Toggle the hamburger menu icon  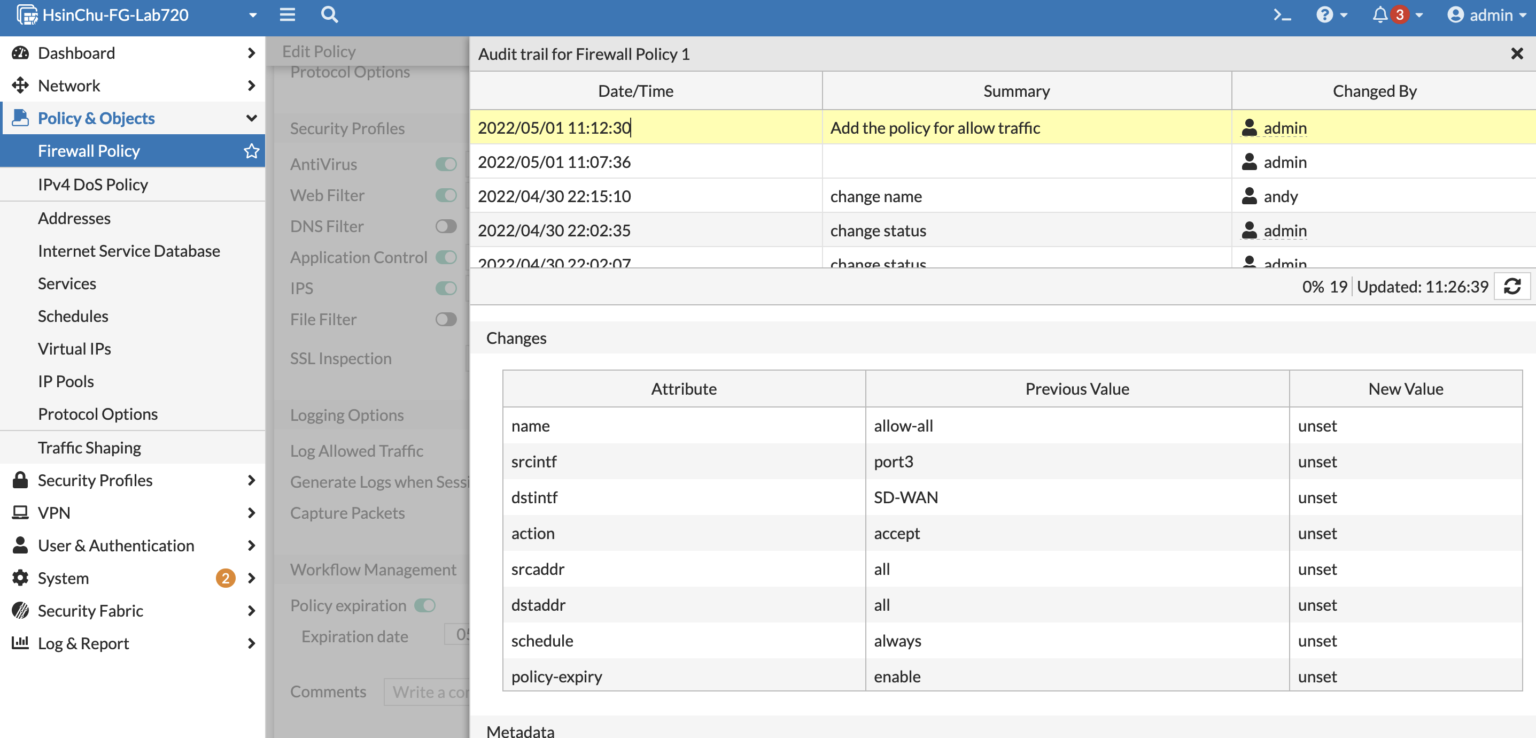point(287,15)
